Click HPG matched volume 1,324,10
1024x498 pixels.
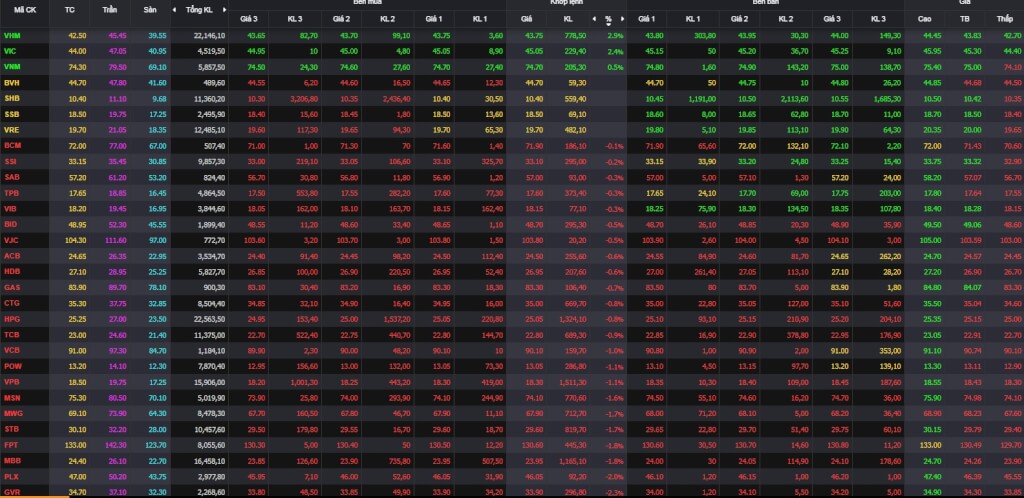coord(573,319)
